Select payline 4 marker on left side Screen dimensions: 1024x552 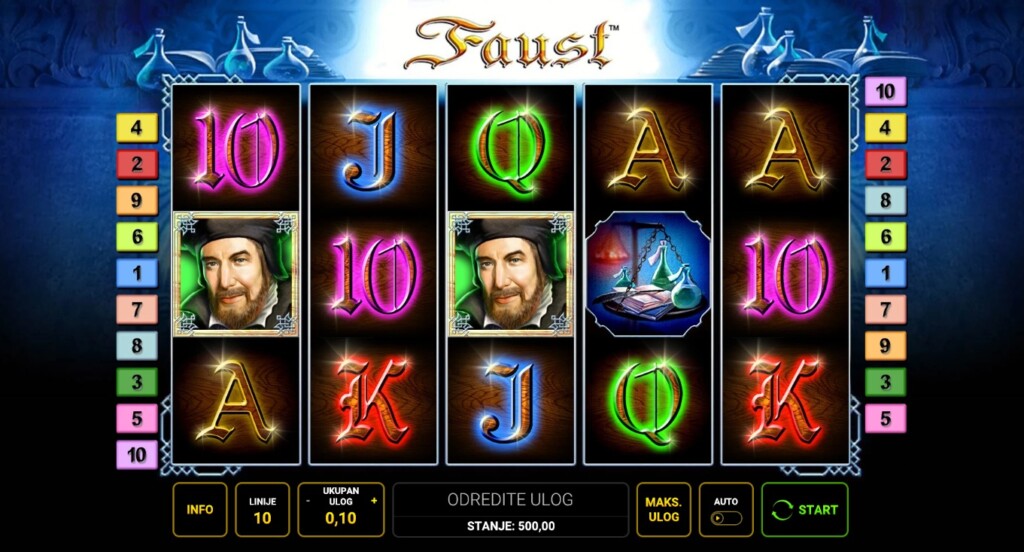click(137, 127)
